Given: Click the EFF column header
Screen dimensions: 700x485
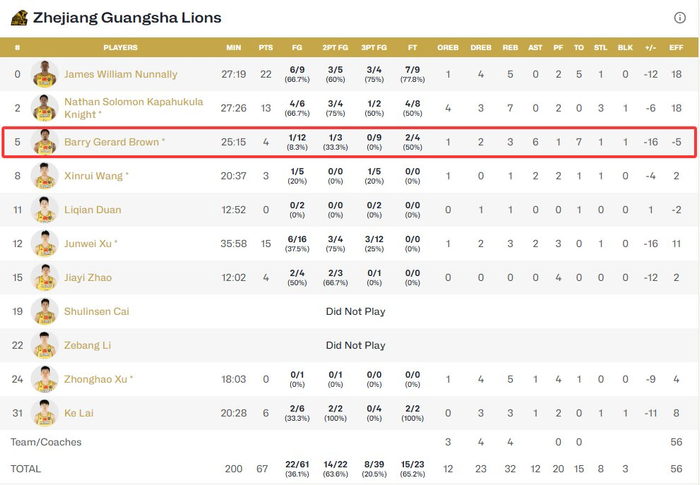Looking at the screenshot, I should [676, 47].
